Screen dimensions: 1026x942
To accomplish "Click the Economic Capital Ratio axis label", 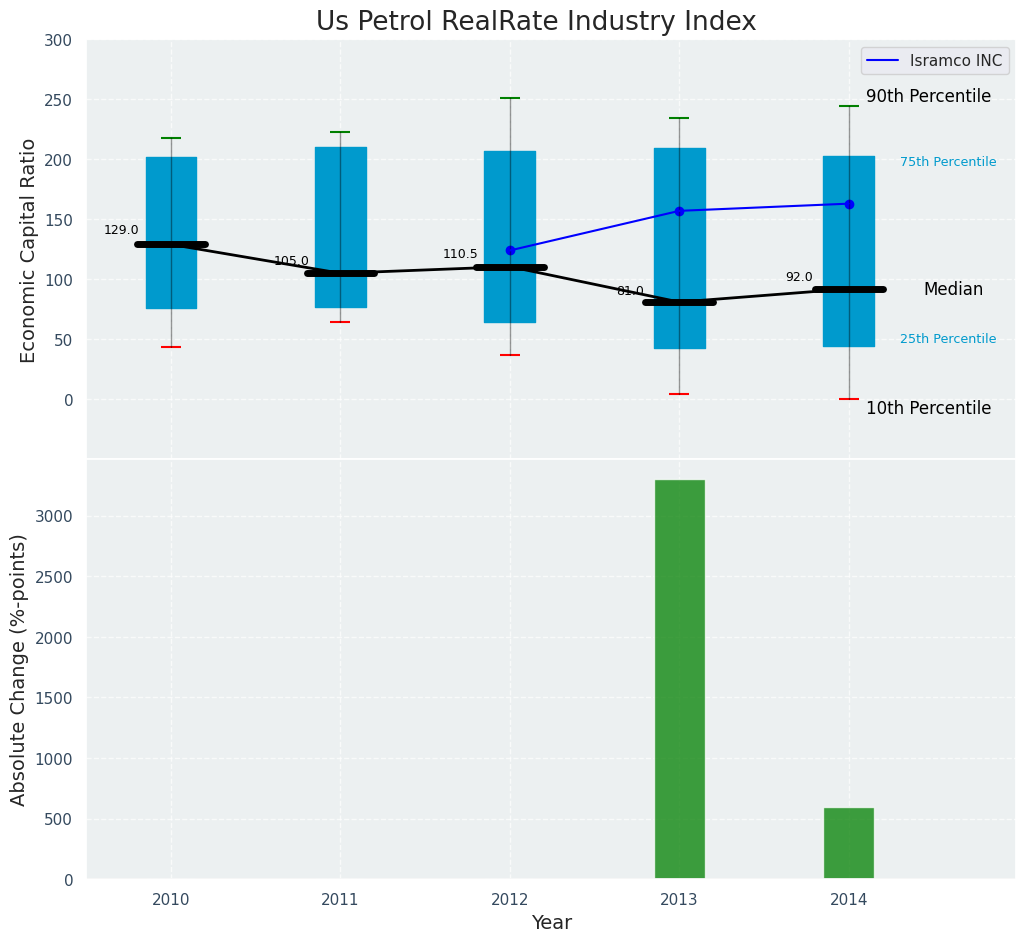I will [x=28, y=250].
